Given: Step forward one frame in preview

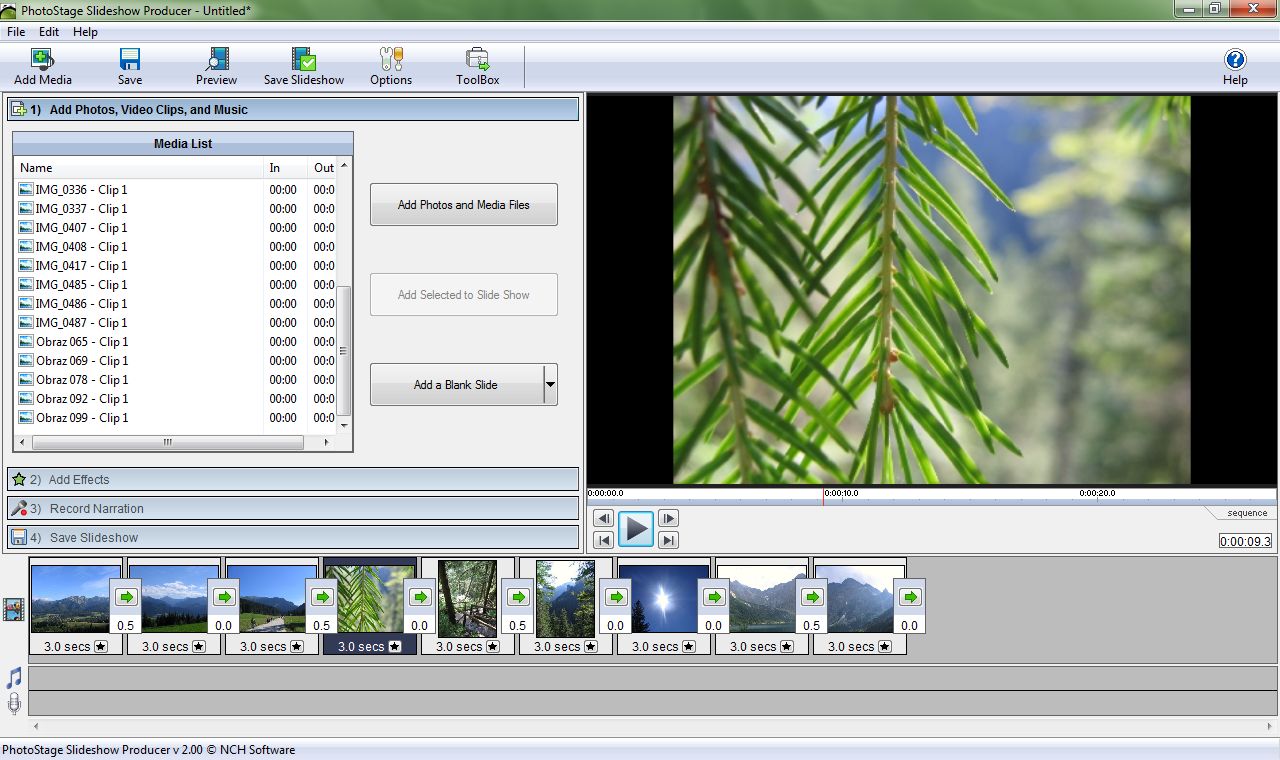Looking at the screenshot, I should [668, 518].
